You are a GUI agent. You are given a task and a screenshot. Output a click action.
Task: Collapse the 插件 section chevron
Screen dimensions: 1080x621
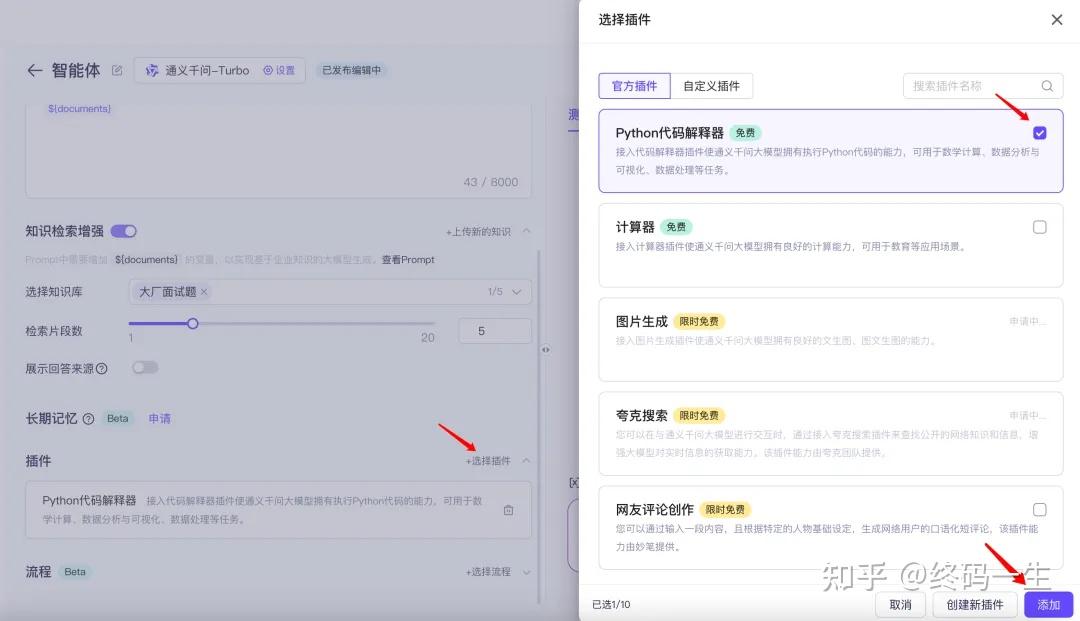pyautogui.click(x=527, y=461)
